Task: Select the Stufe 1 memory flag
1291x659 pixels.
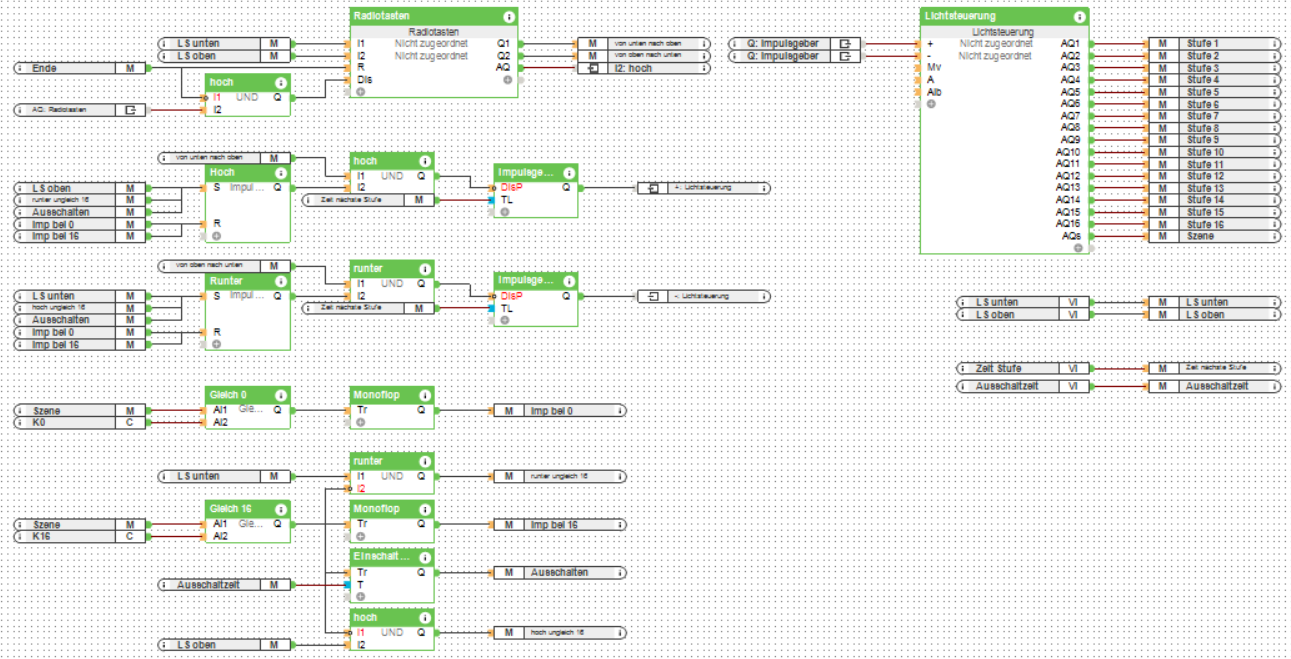Action: click(x=1214, y=44)
